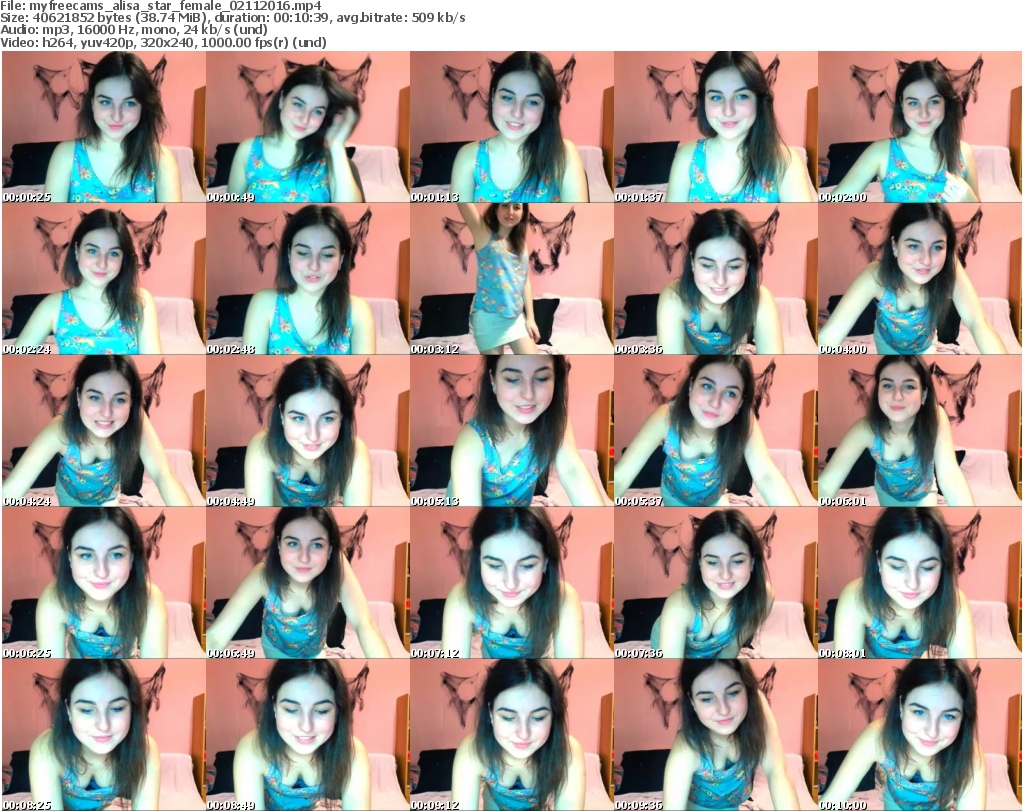Choose the thumbnail stamped 00:07:12

(x=511, y=583)
